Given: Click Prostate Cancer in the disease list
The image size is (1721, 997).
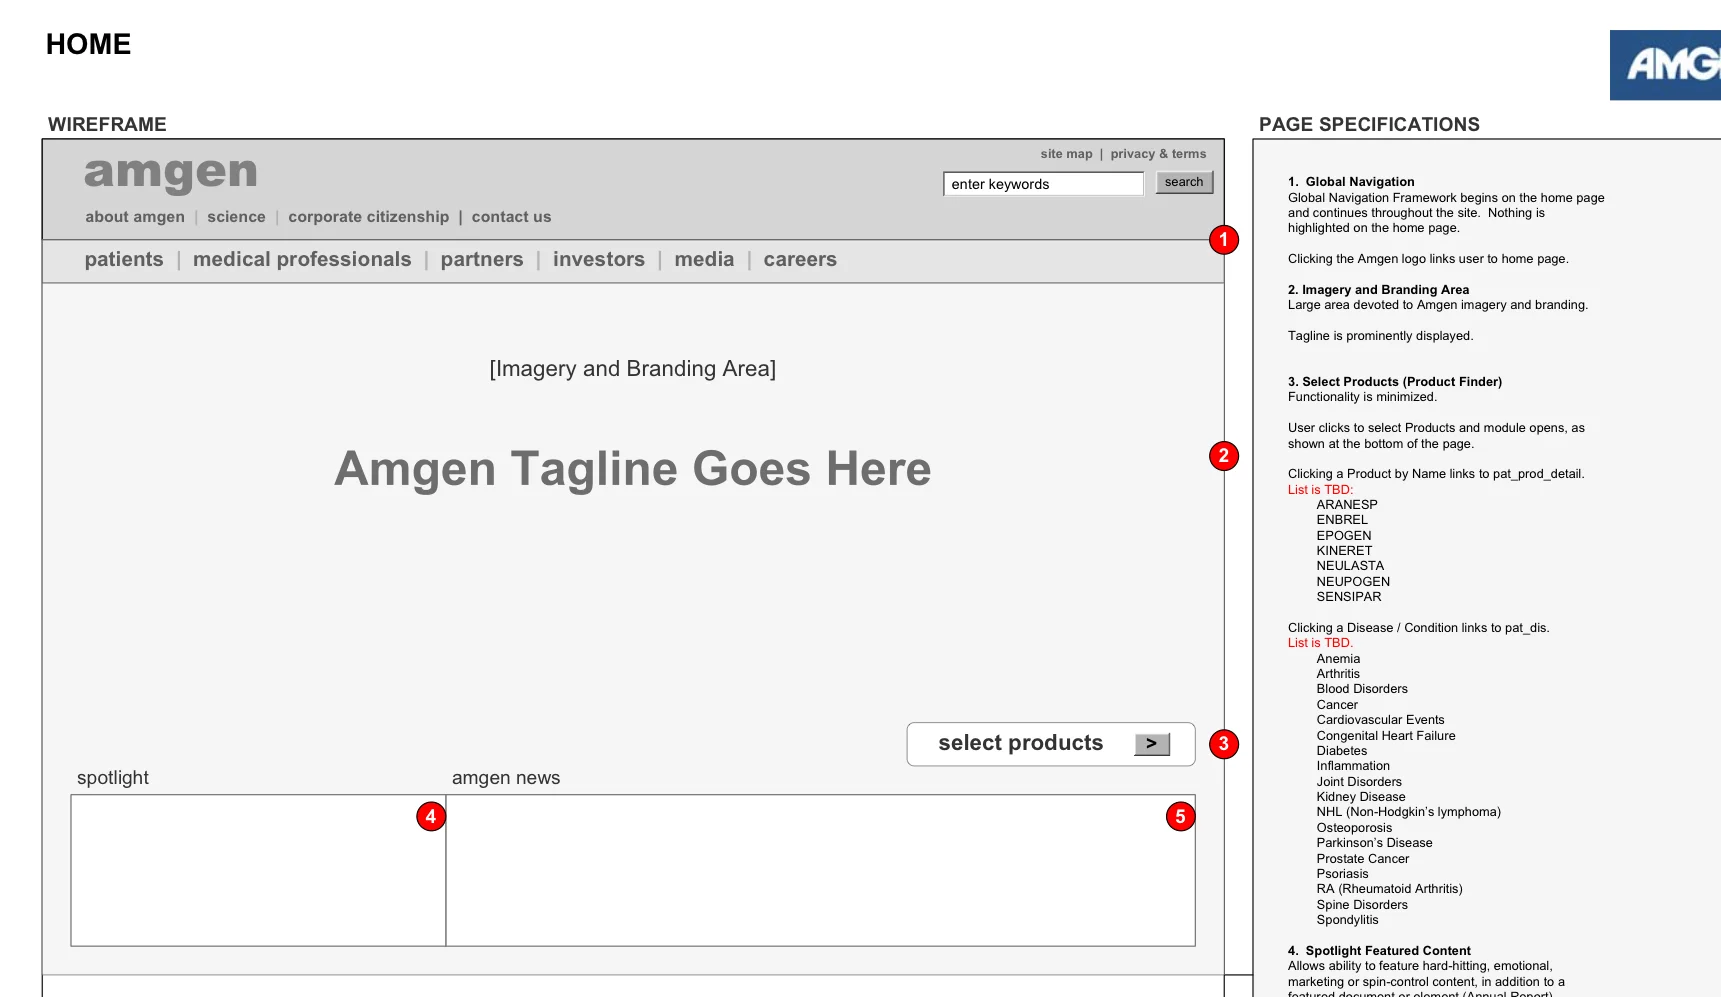Looking at the screenshot, I should [x=1362, y=859].
